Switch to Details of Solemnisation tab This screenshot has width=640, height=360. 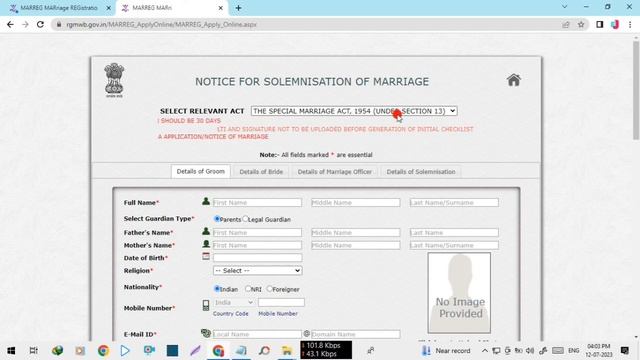click(421, 172)
